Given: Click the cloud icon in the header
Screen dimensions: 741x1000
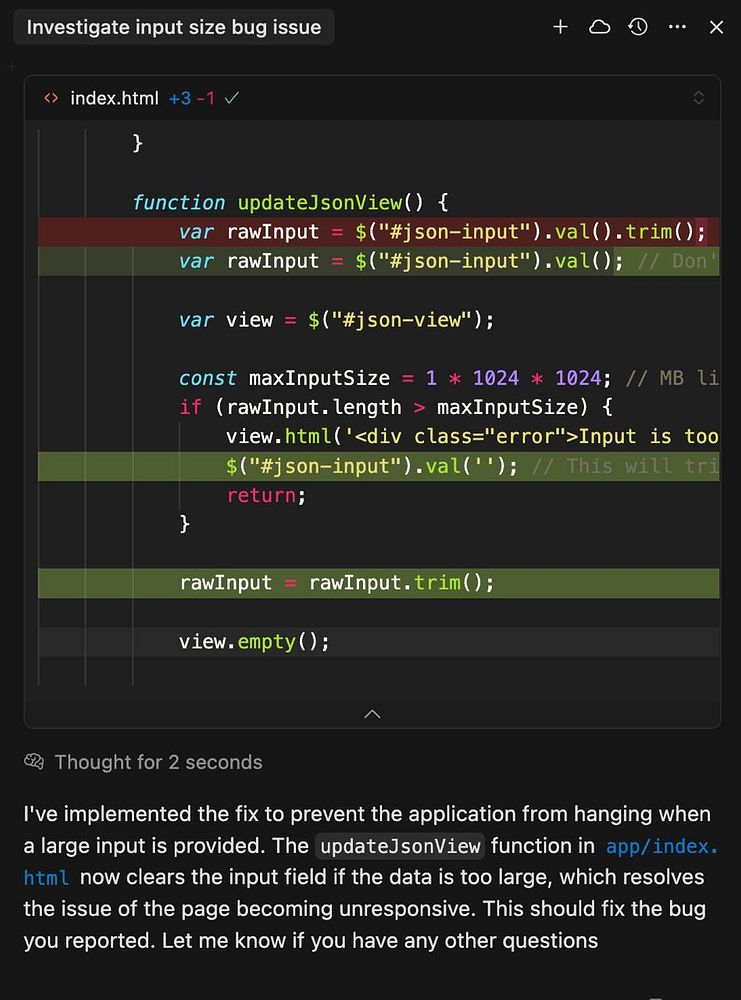Looking at the screenshot, I should coord(599,27).
